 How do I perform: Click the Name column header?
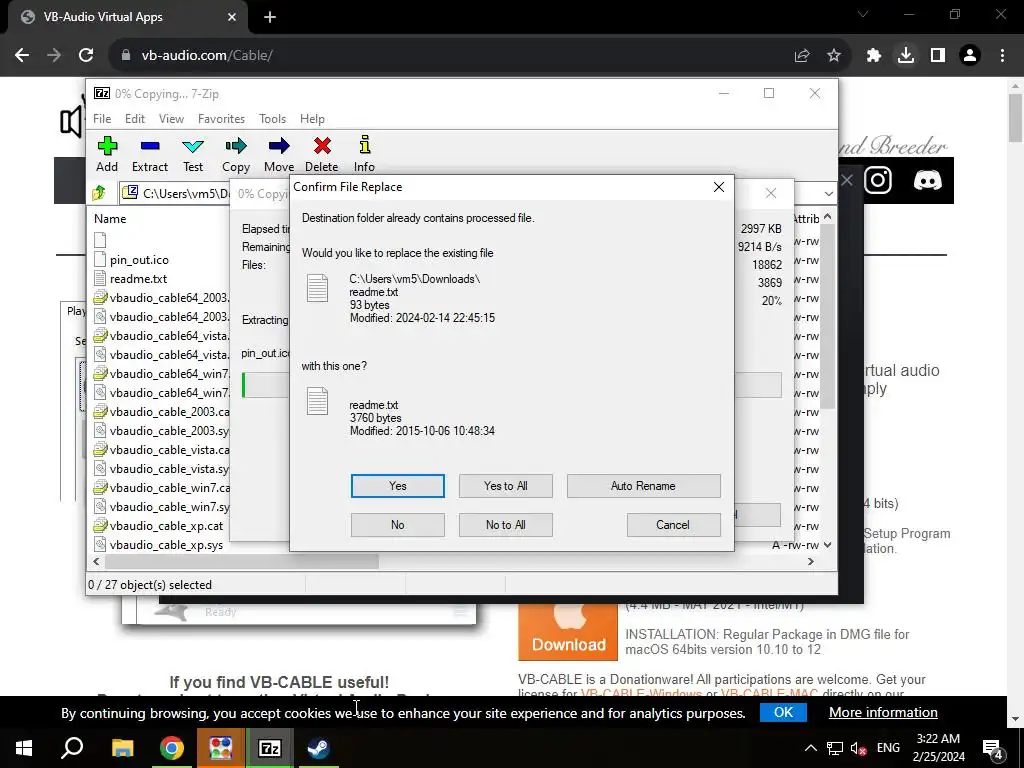click(110, 219)
